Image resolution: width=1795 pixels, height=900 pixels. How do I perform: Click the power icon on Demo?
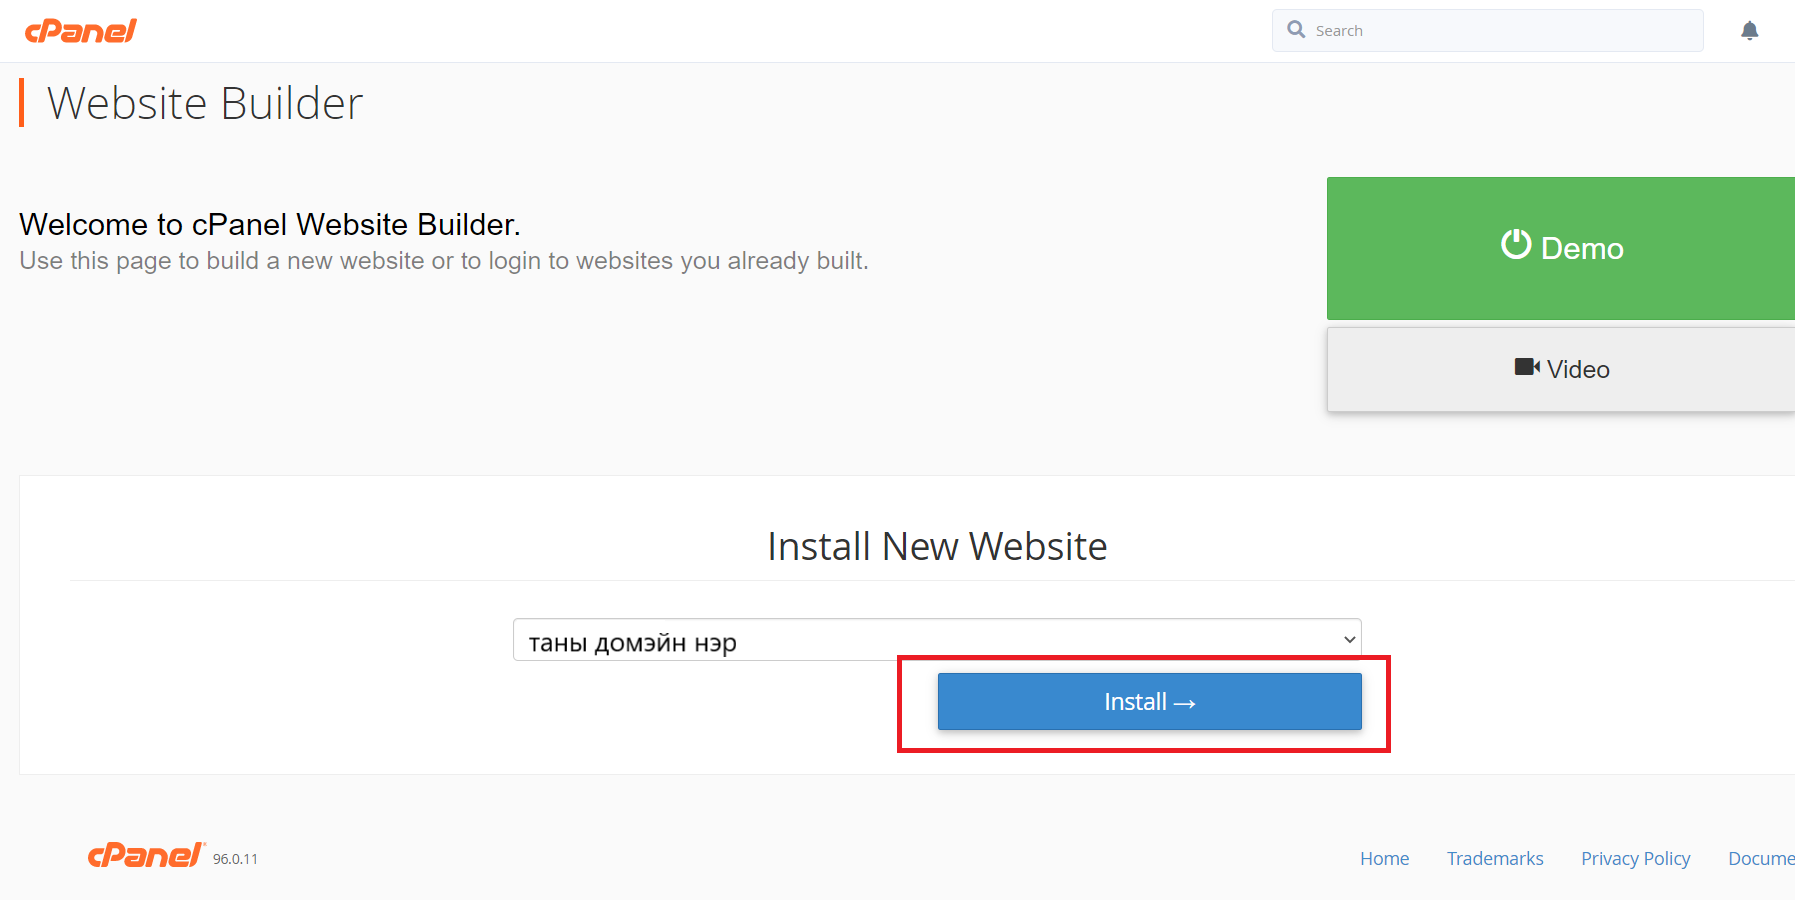coord(1516,244)
